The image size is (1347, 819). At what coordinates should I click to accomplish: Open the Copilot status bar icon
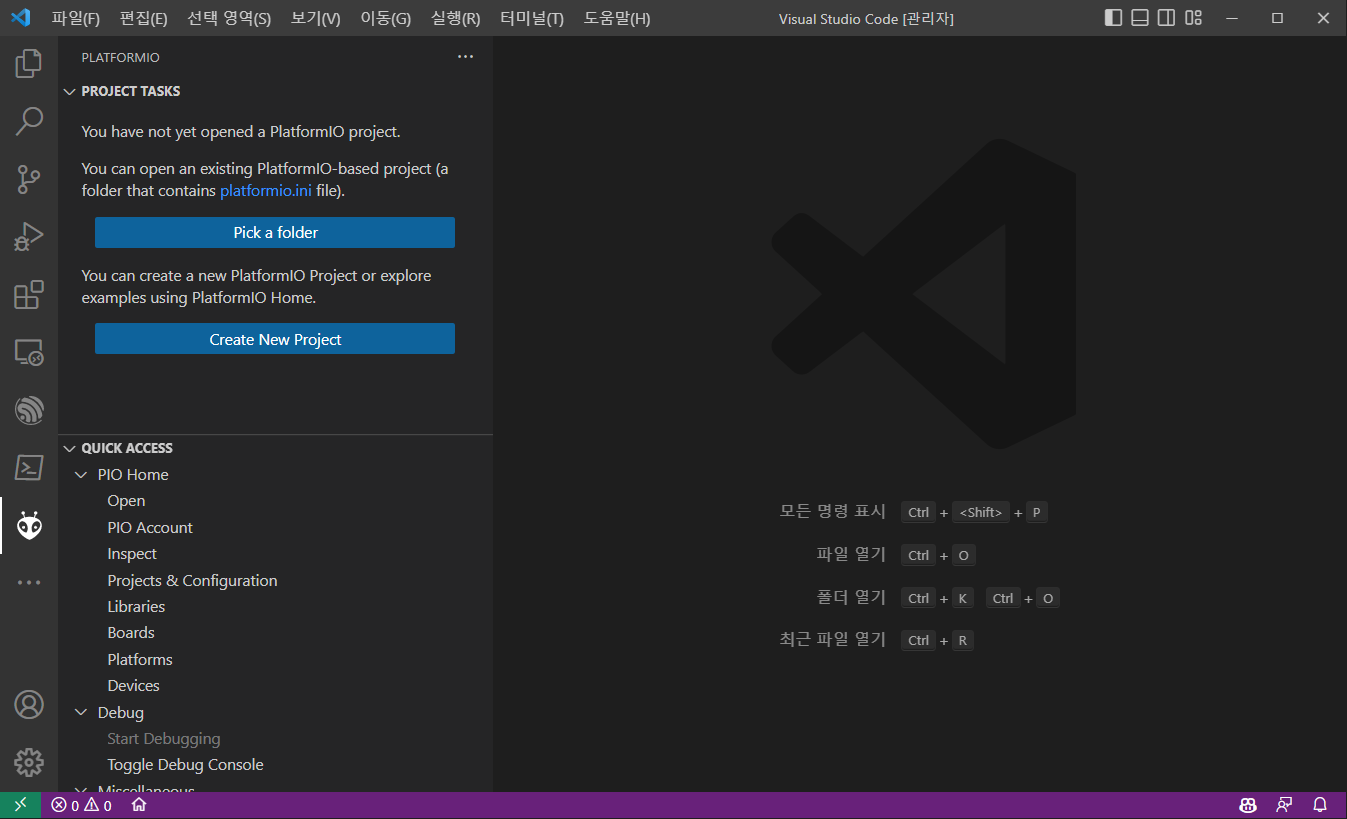(1248, 805)
